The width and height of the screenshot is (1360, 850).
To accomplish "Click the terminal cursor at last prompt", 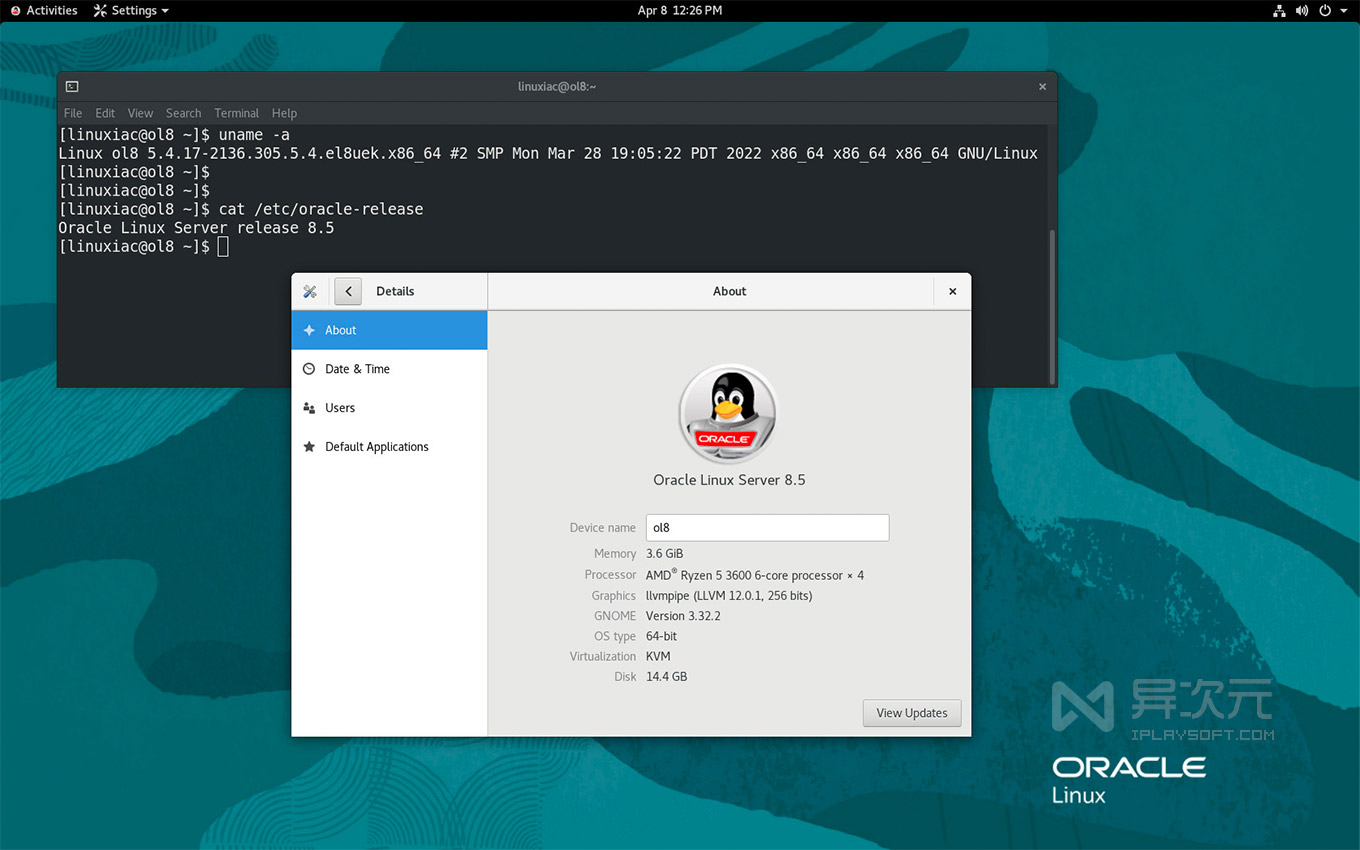I will coord(223,247).
